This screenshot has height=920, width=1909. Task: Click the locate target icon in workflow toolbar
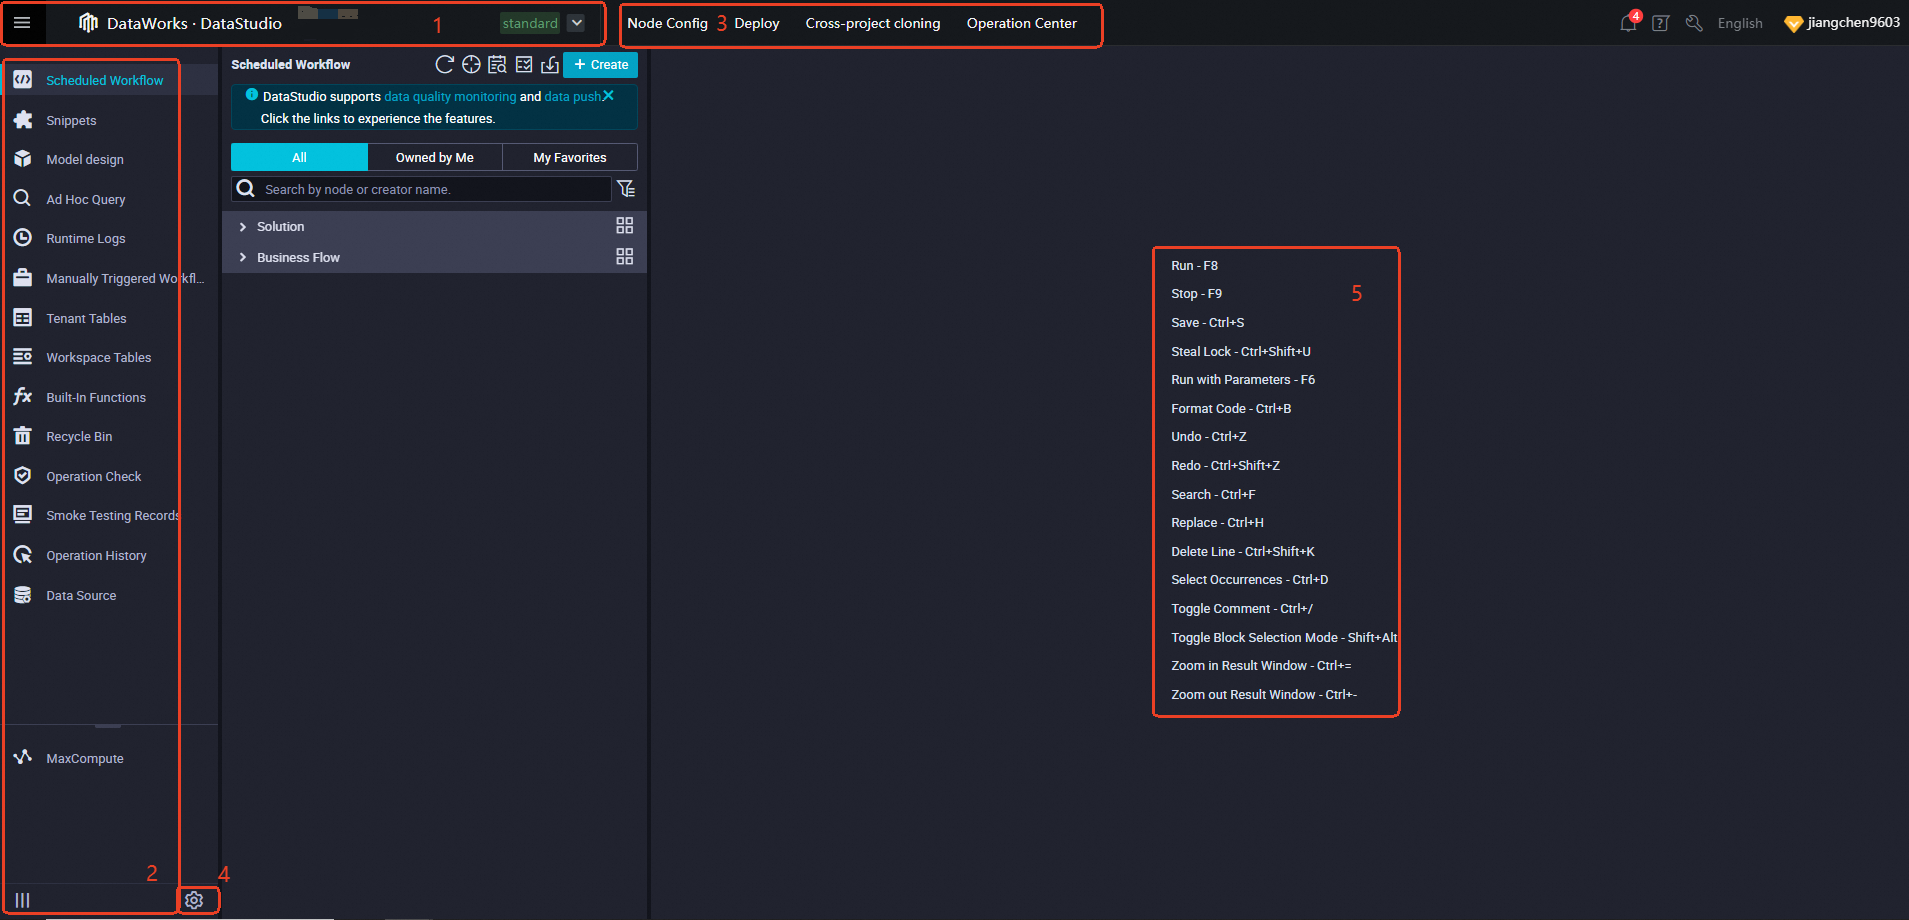click(471, 64)
